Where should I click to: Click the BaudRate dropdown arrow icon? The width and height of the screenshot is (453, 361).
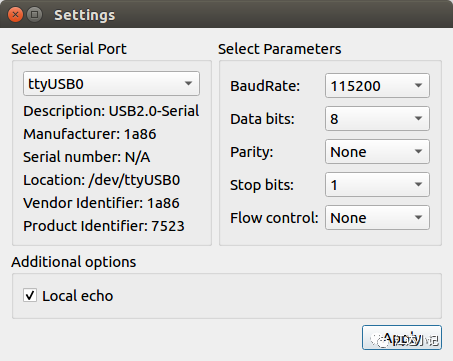[418, 86]
